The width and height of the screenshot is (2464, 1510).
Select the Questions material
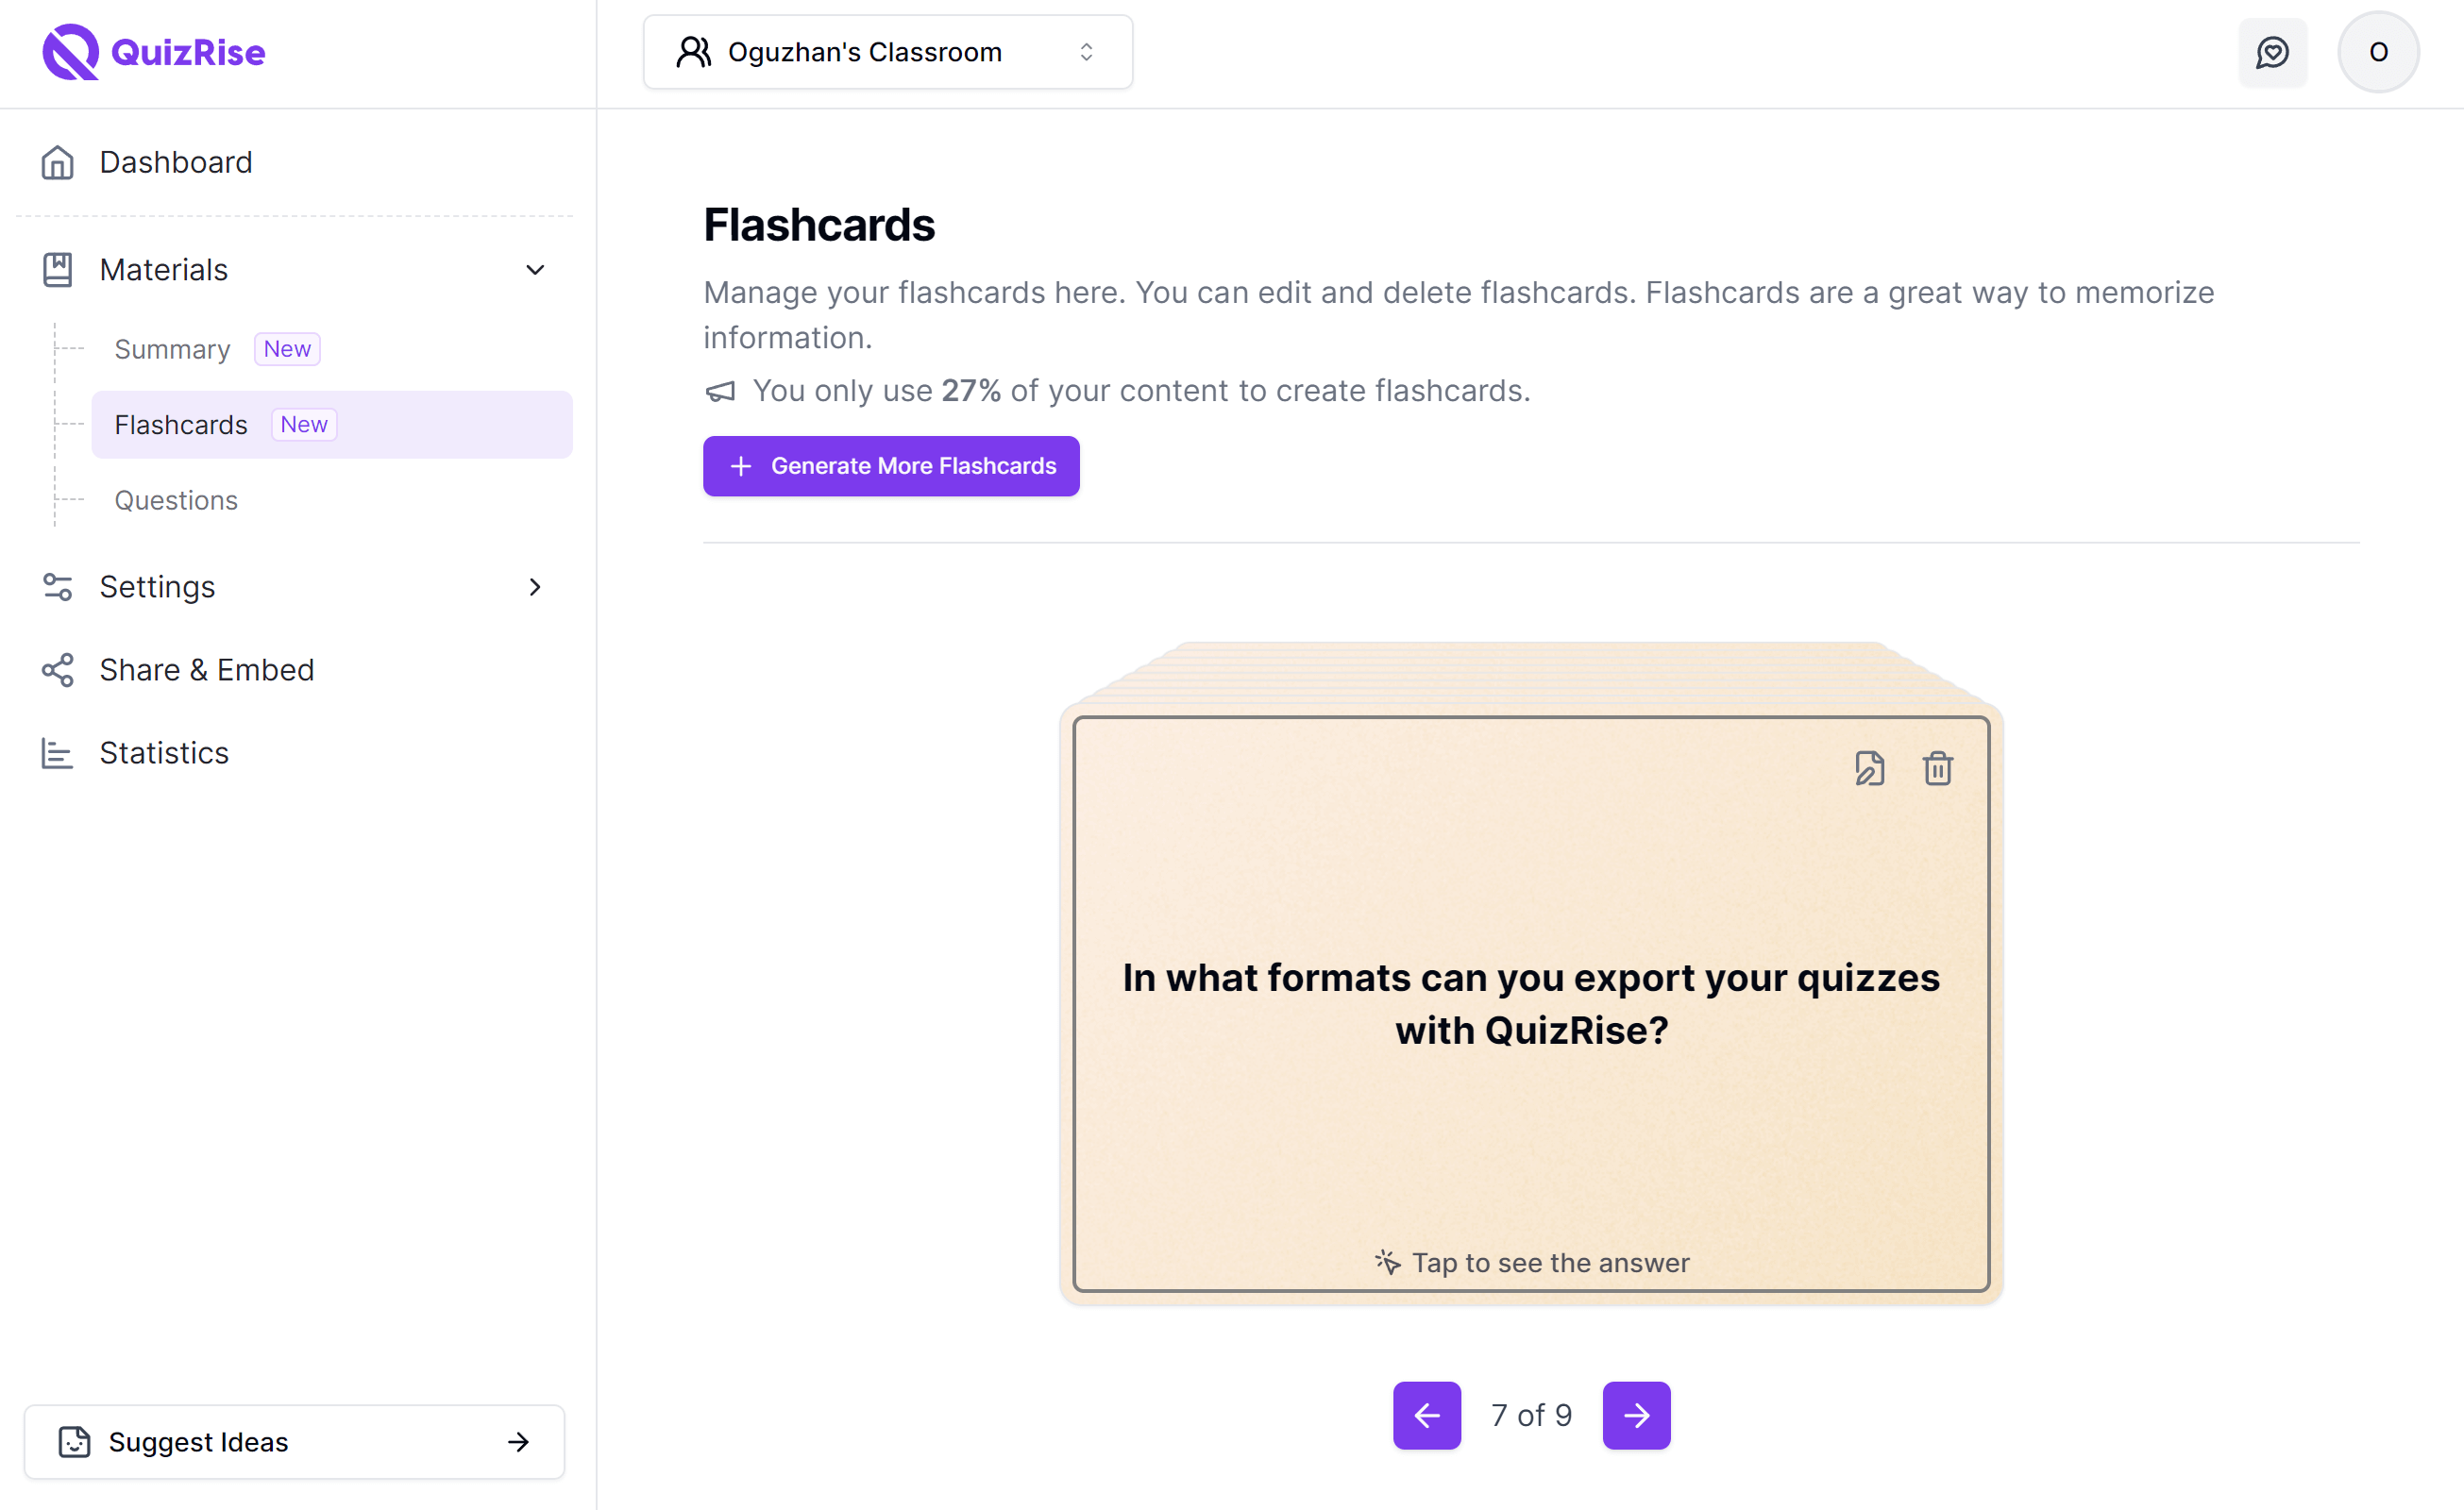[x=176, y=500]
